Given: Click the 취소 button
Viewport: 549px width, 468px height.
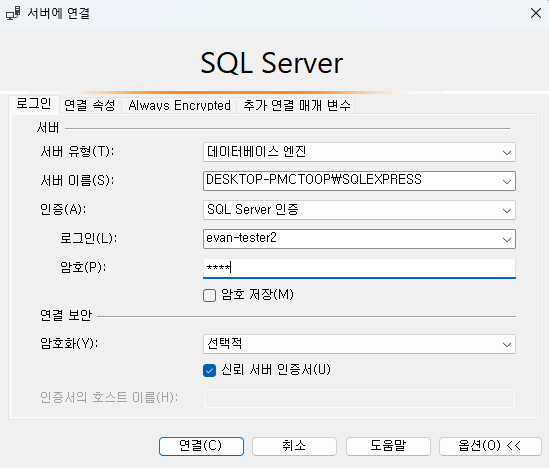Looking at the screenshot, I should pyautogui.click(x=294, y=446).
